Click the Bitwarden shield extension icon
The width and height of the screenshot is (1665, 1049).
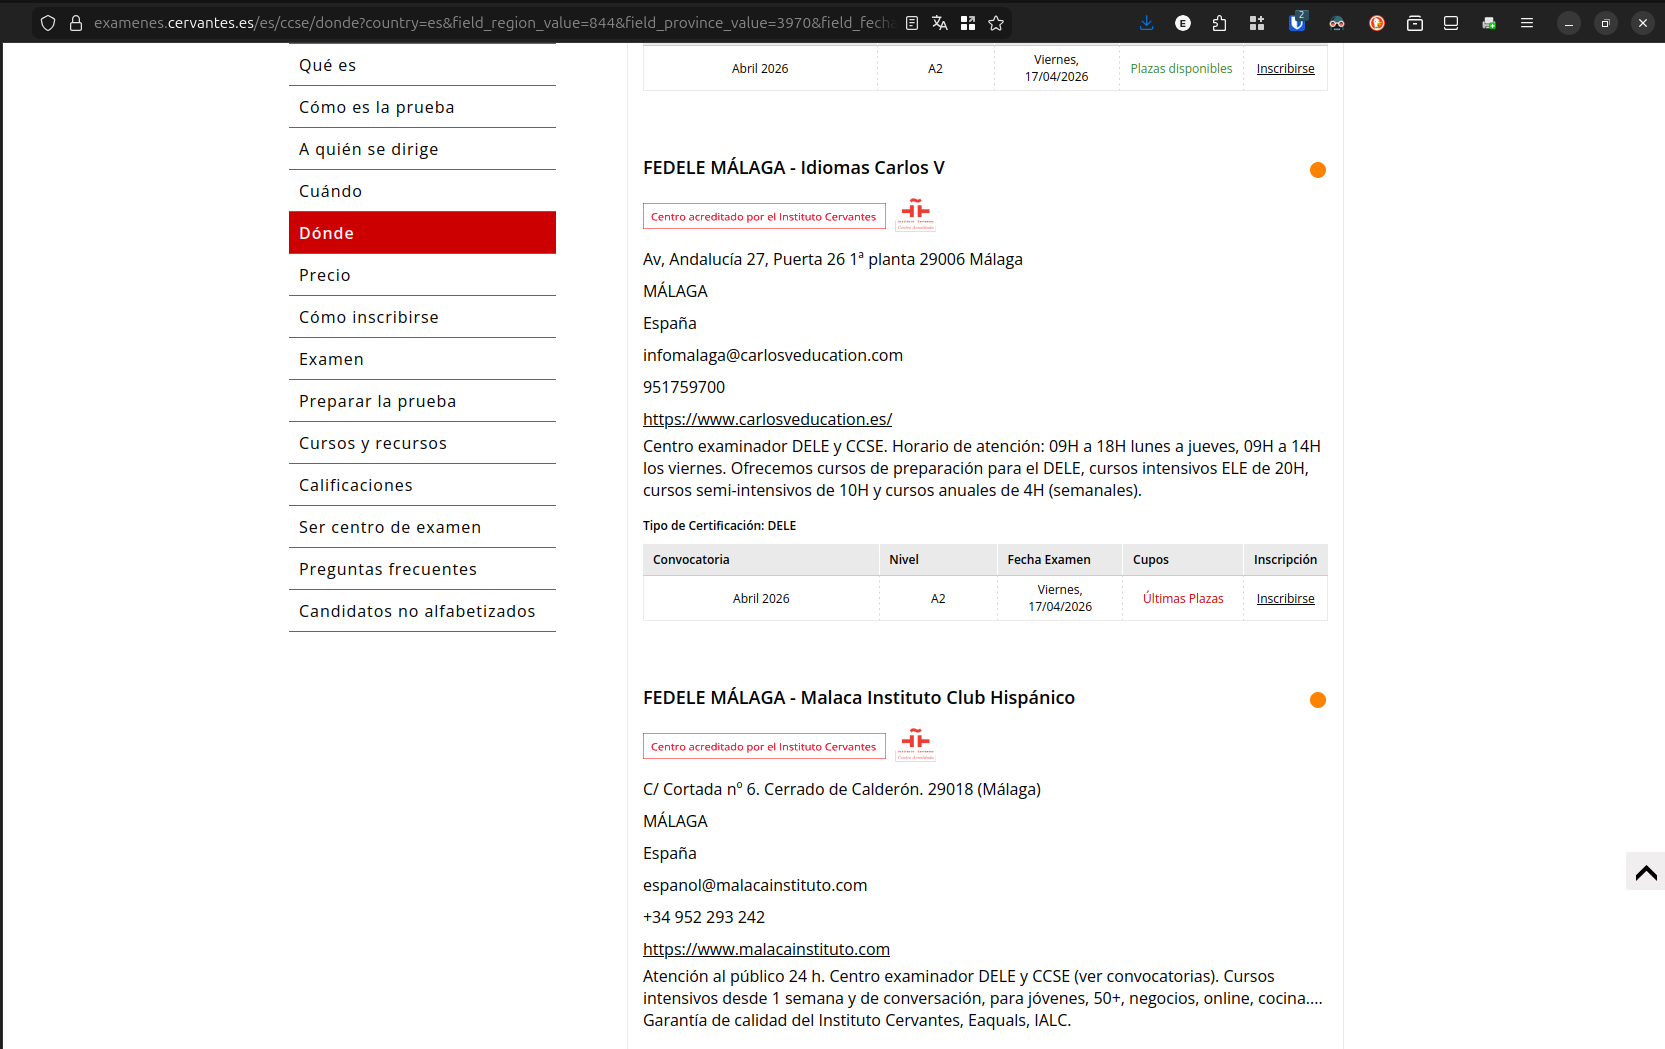(x=1297, y=23)
